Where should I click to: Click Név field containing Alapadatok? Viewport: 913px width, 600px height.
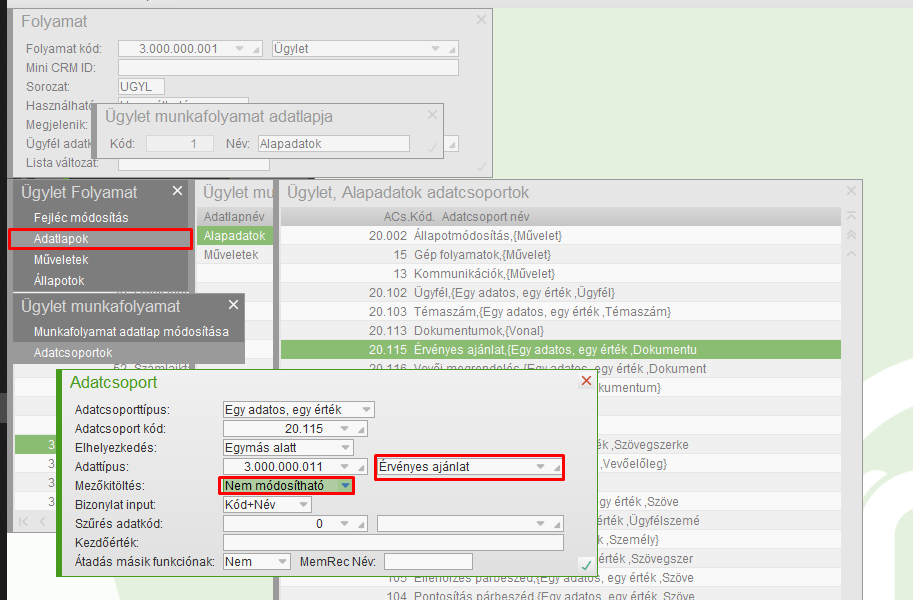(334, 143)
